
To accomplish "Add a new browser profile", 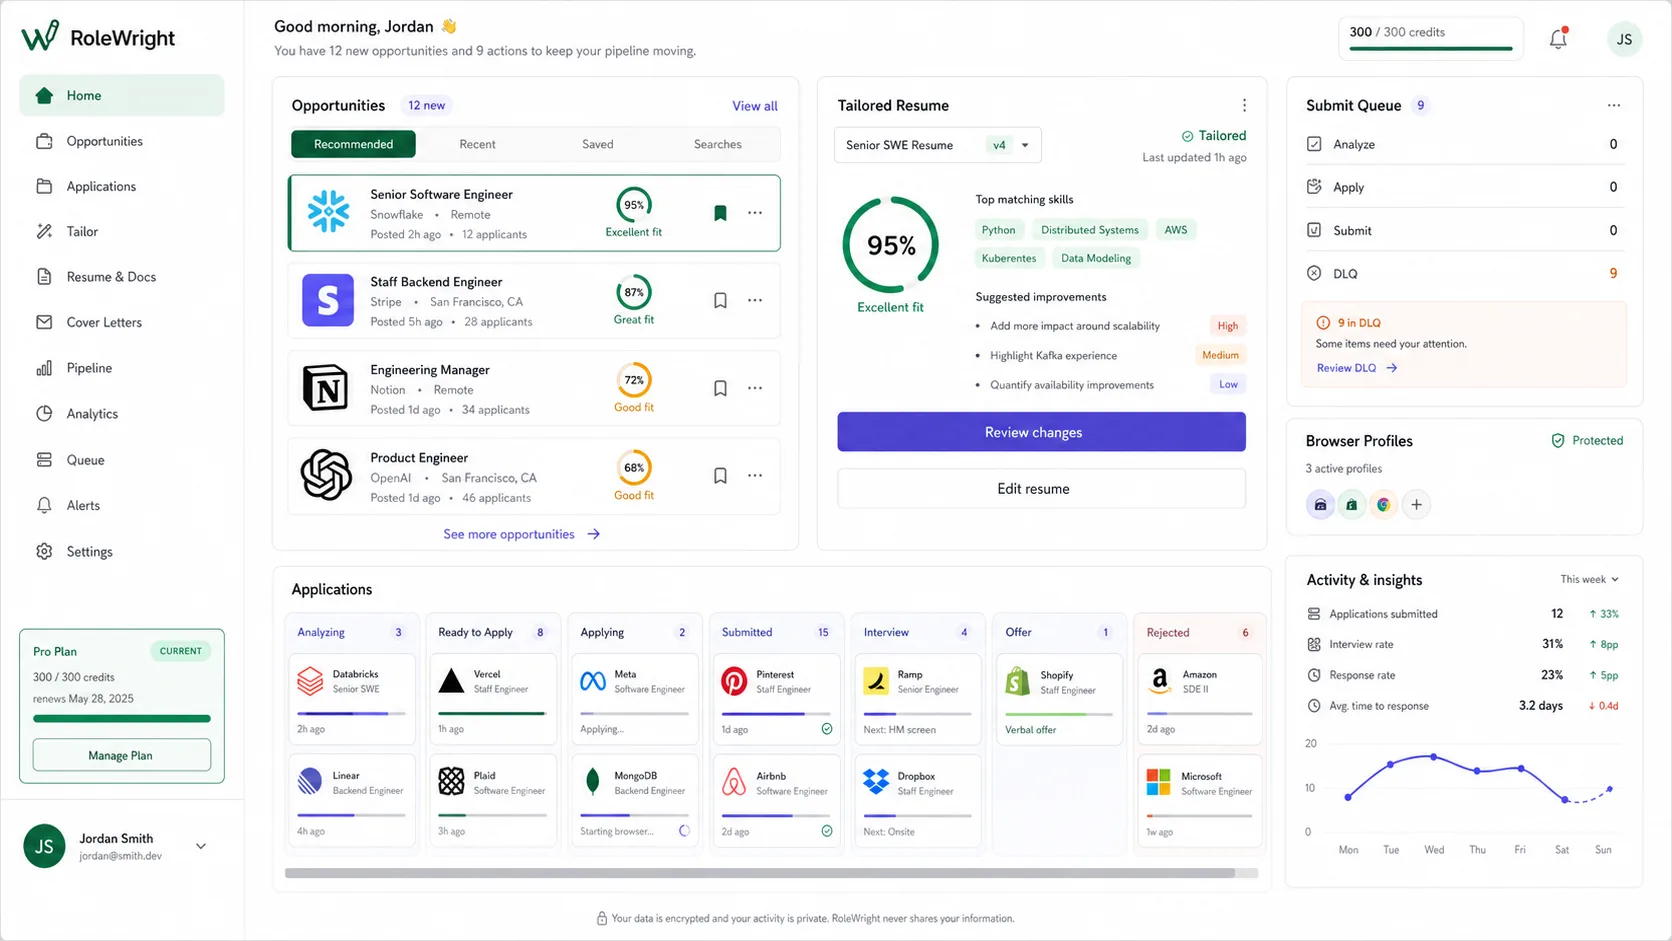I will click(1416, 505).
